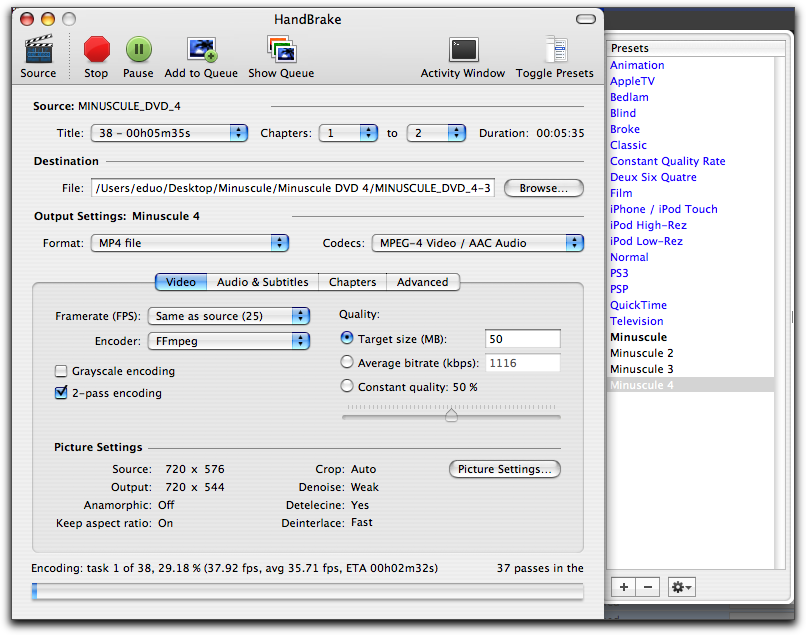Open presets gear action menu
Viewport: 806px width, 635px height.
click(682, 587)
